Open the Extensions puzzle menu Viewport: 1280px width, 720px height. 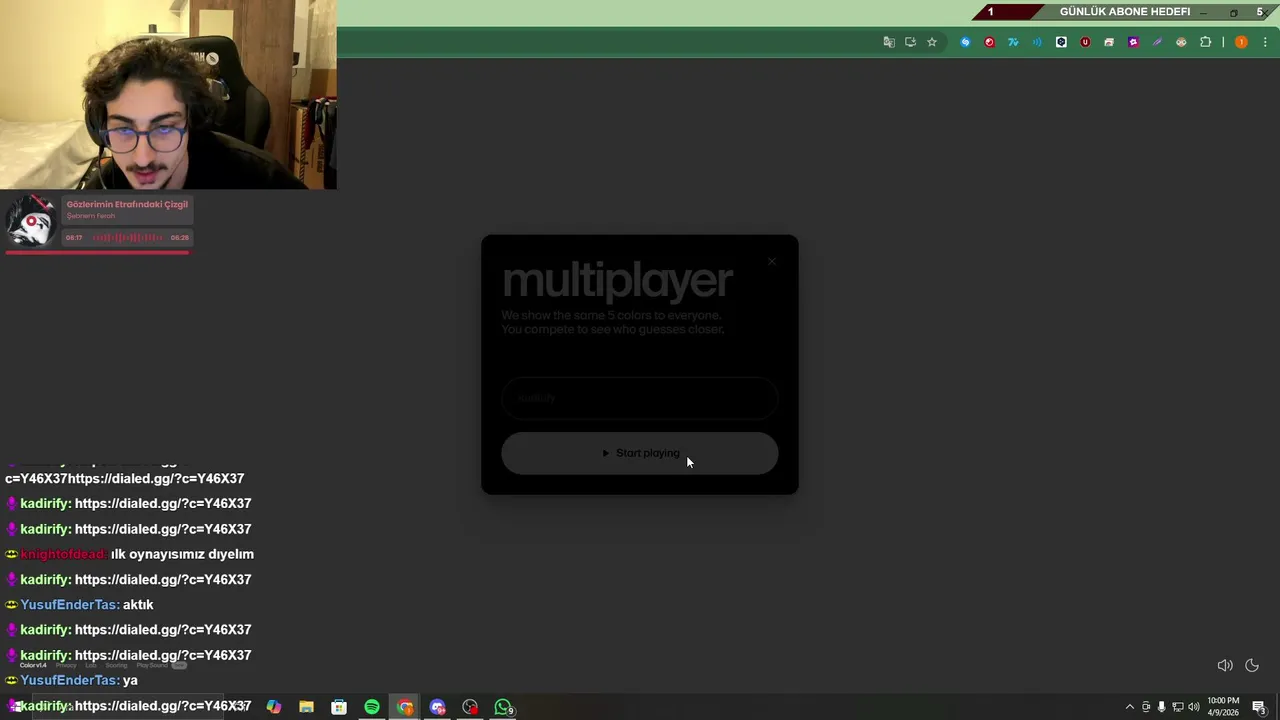pyautogui.click(x=1205, y=42)
